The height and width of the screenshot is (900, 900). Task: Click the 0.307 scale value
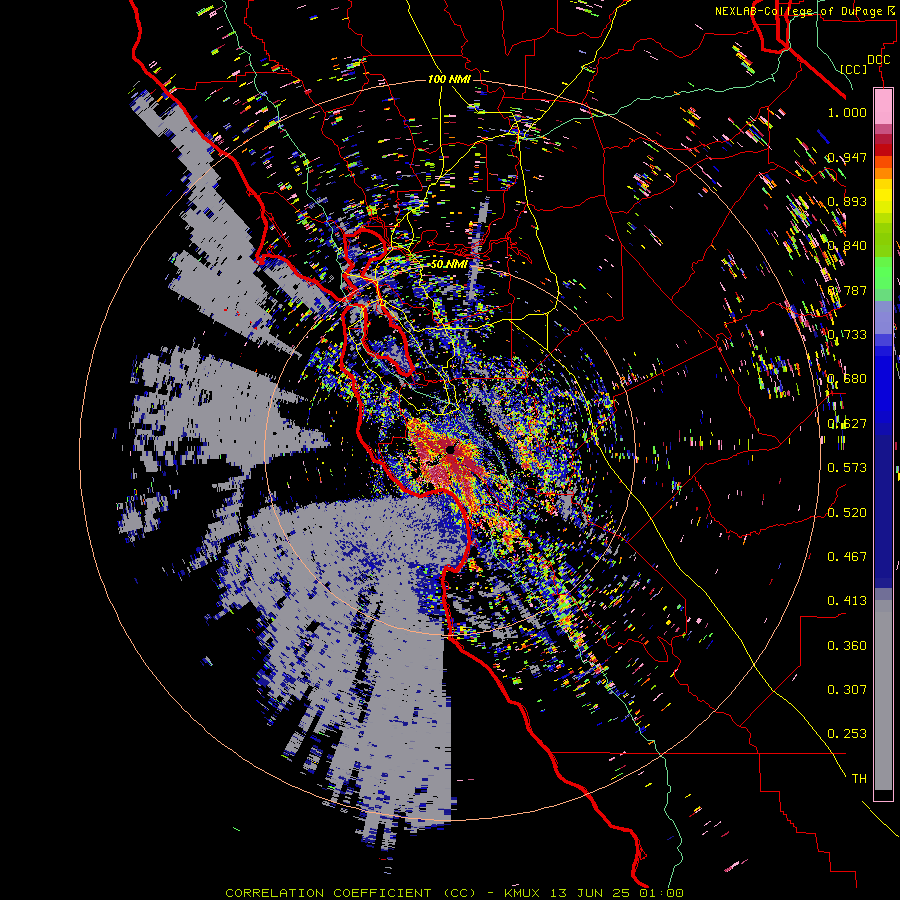pyautogui.click(x=847, y=689)
